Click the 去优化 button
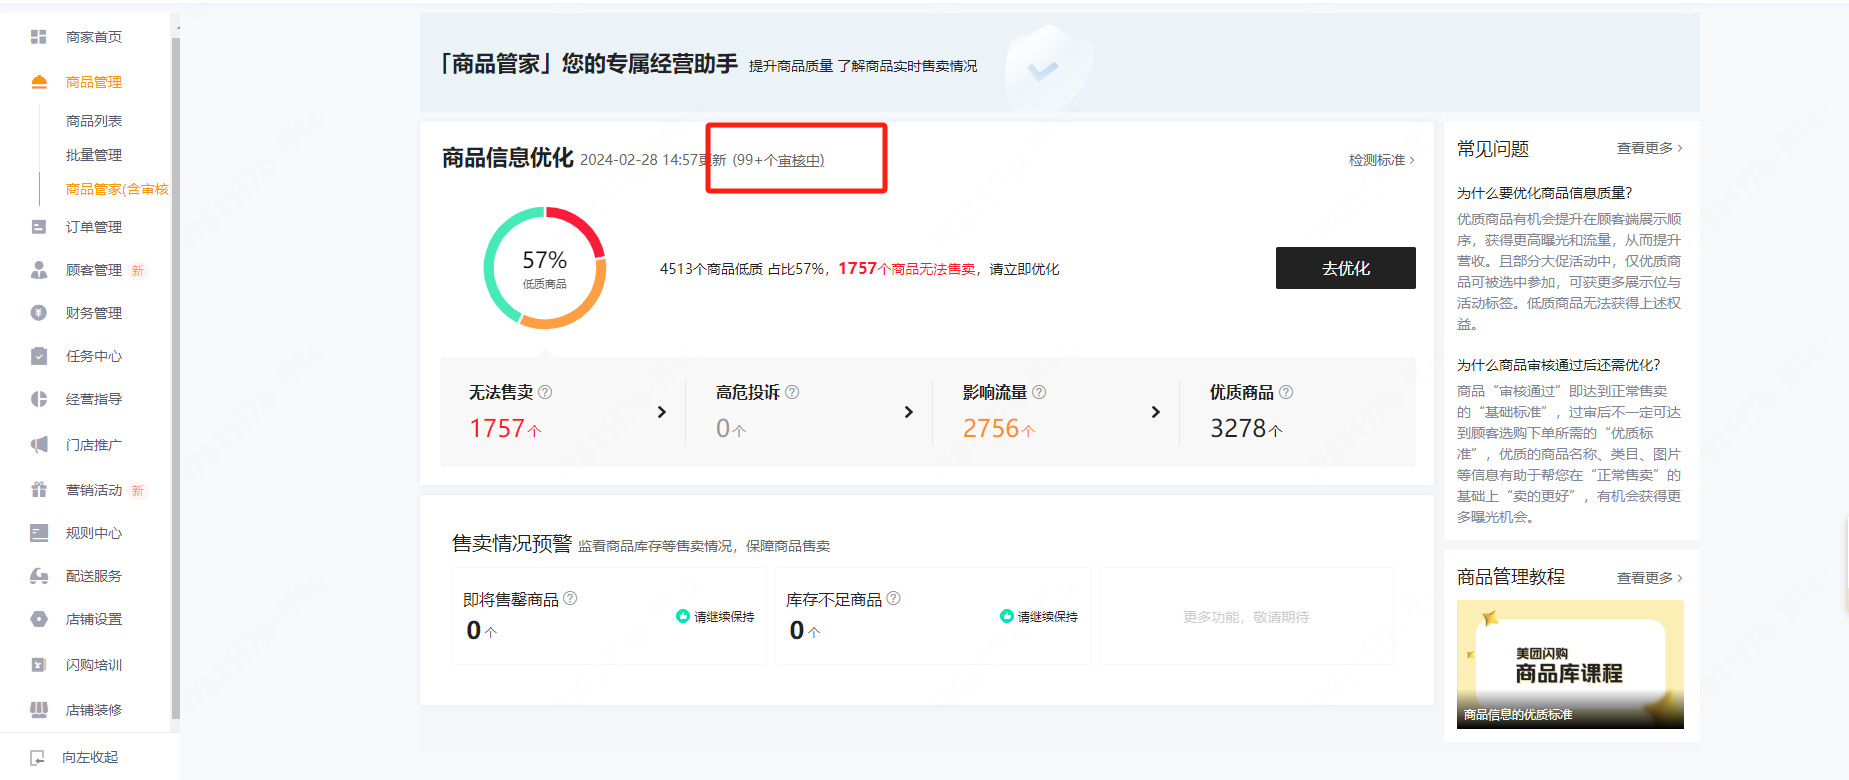 point(1346,268)
